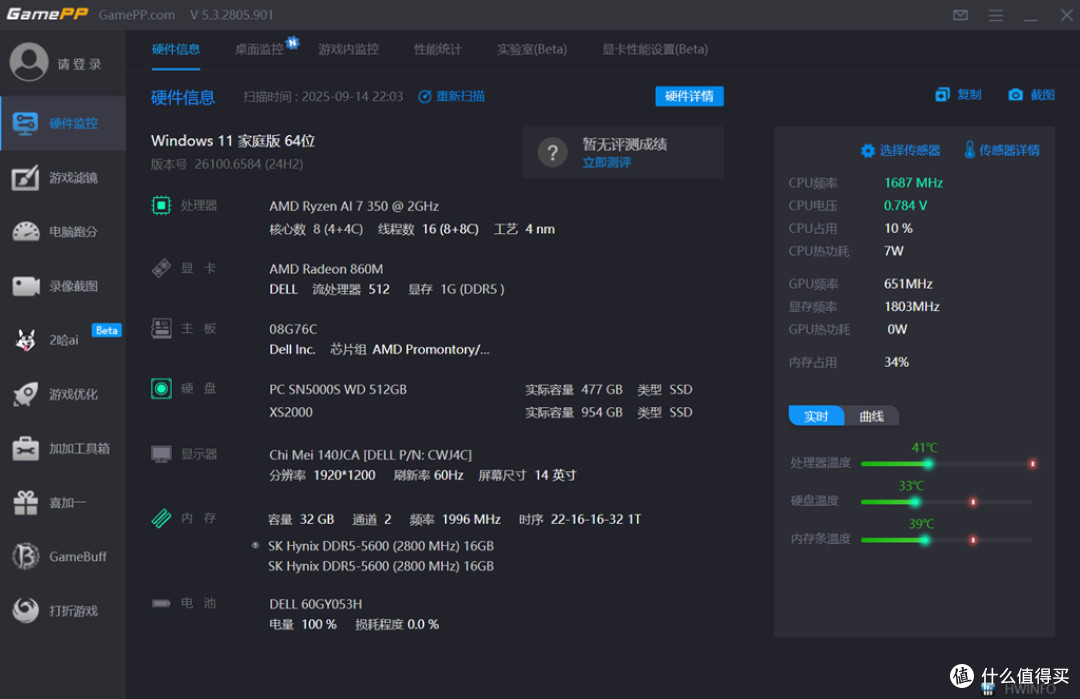Open 游戏滤镜 in the sidebar
Image resolution: width=1080 pixels, height=699 pixels.
click(x=63, y=178)
